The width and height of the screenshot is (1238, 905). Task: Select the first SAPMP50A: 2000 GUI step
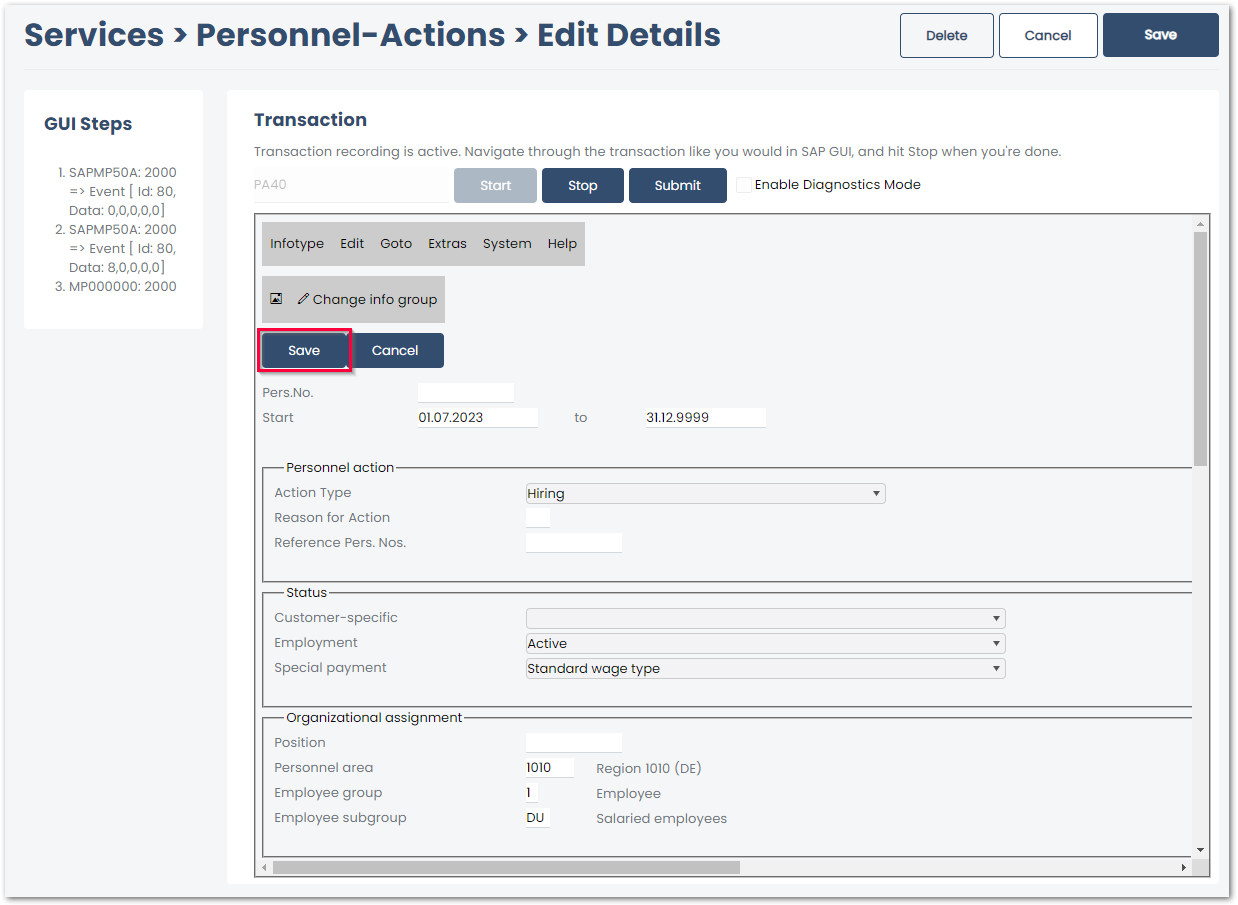(122, 191)
